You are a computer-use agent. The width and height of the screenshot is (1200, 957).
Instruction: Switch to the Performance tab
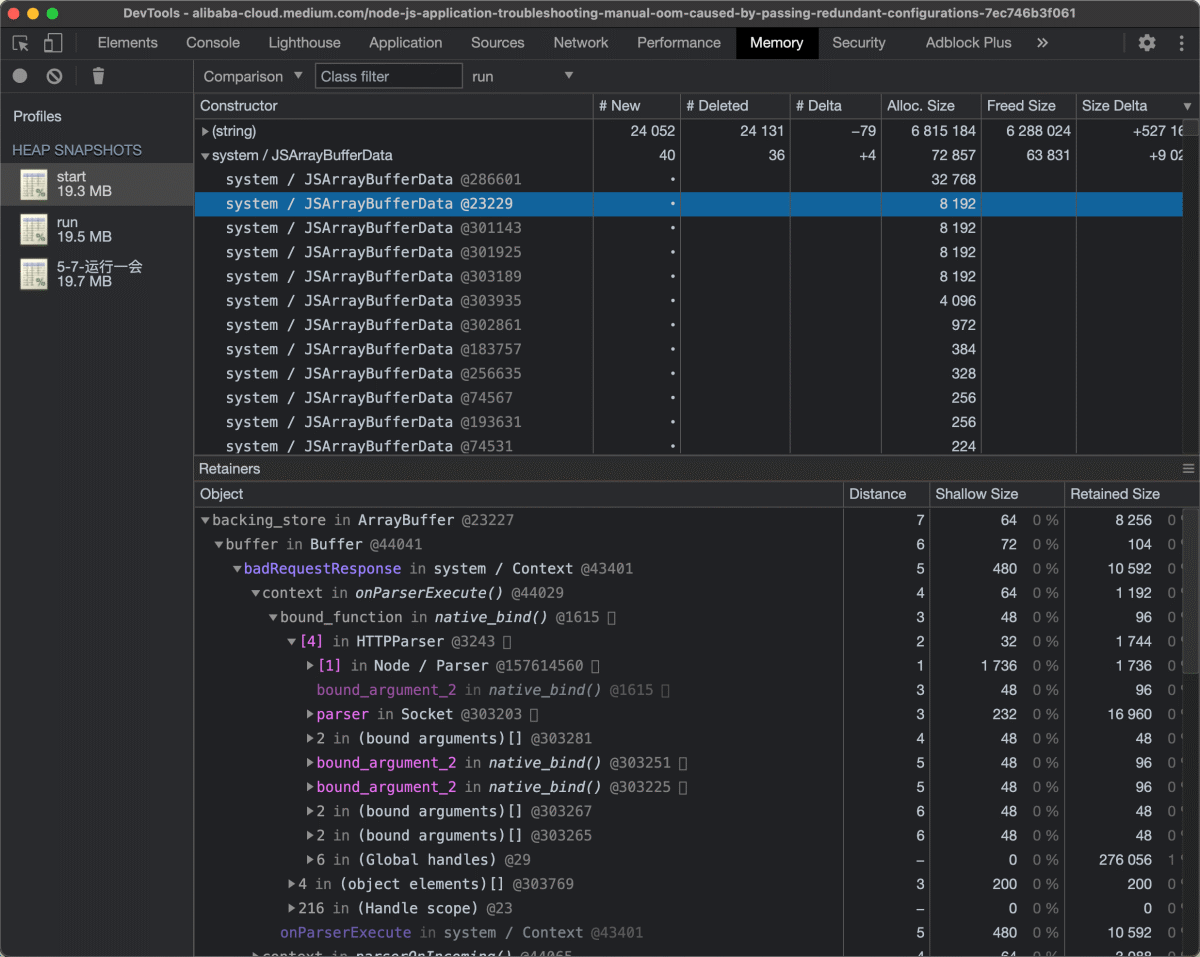[678, 43]
